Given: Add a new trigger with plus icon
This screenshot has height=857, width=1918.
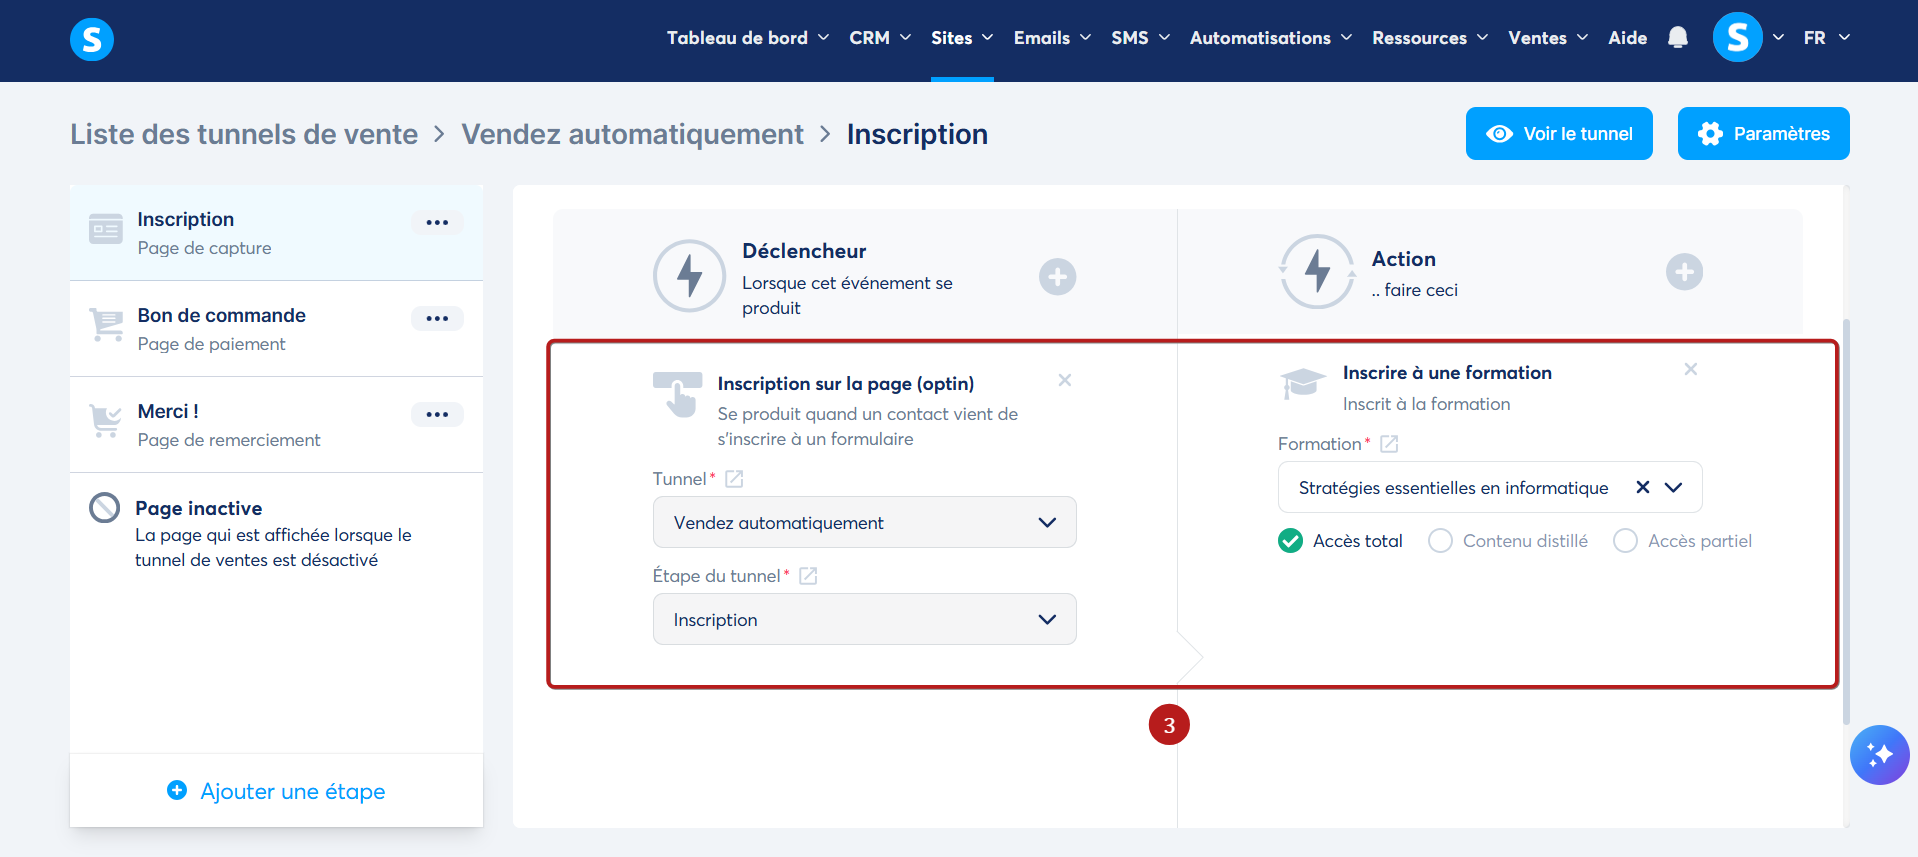Looking at the screenshot, I should [x=1057, y=277].
